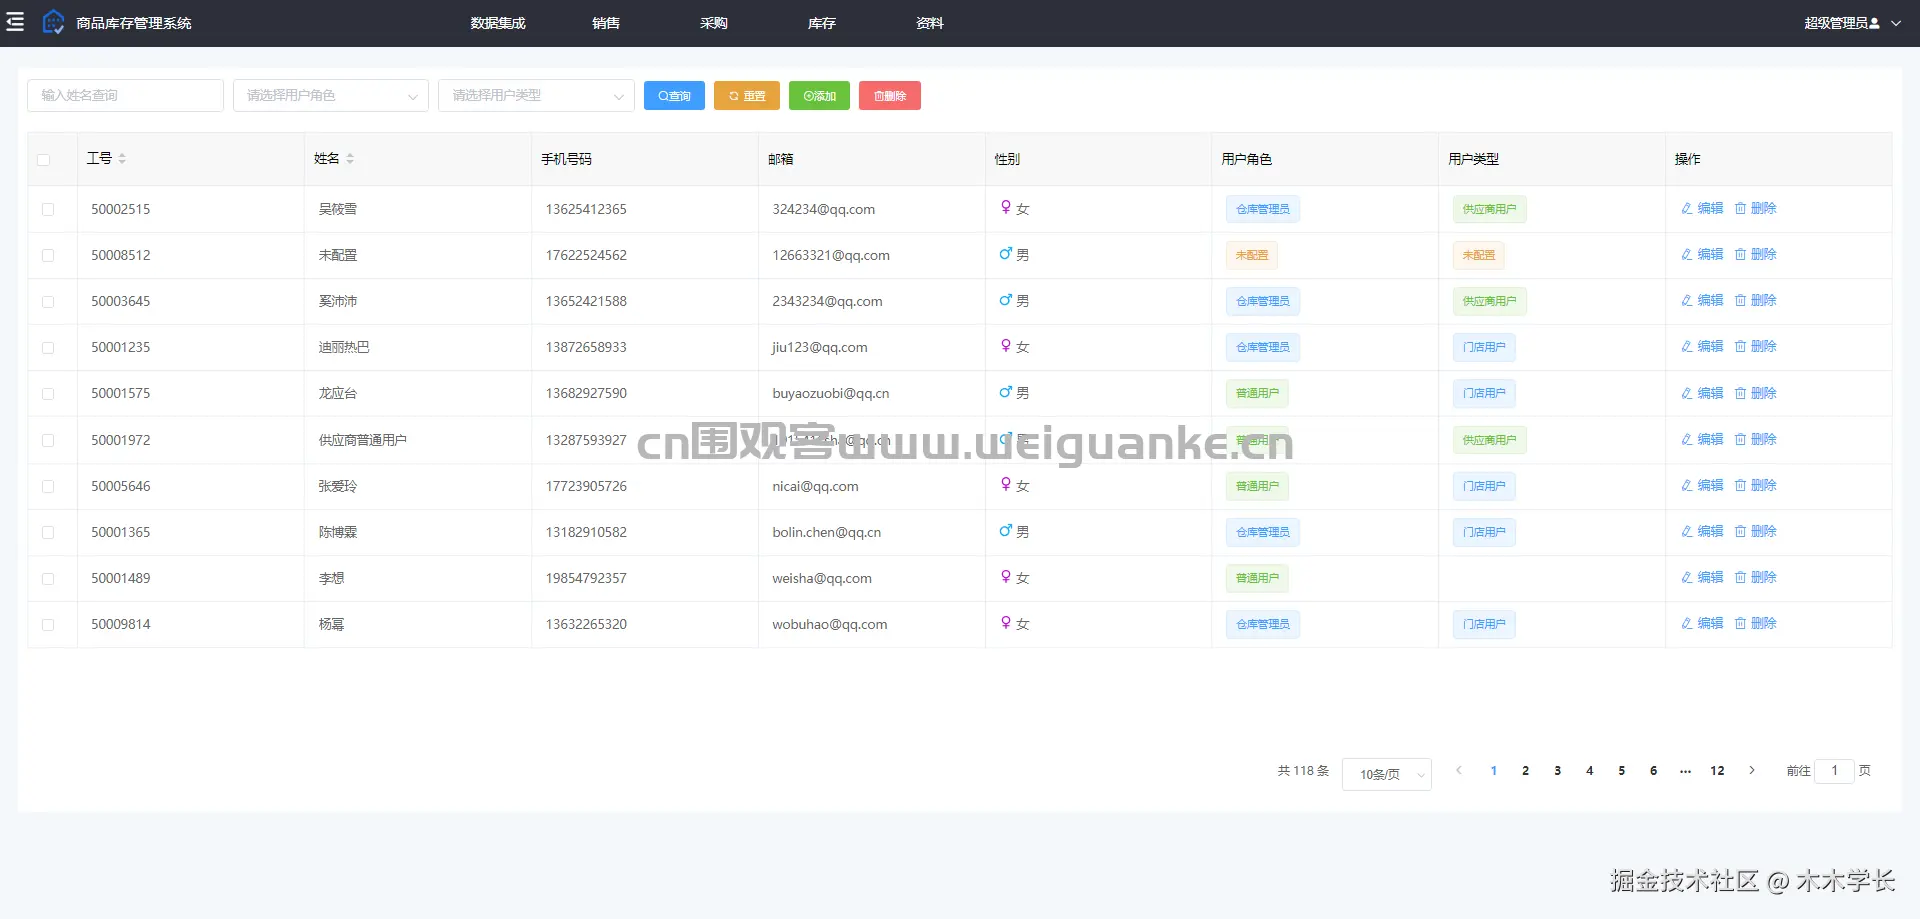Screen dimensions: 1920x919
Task: Check the row checkbox for 50008512
Action: point(48,255)
